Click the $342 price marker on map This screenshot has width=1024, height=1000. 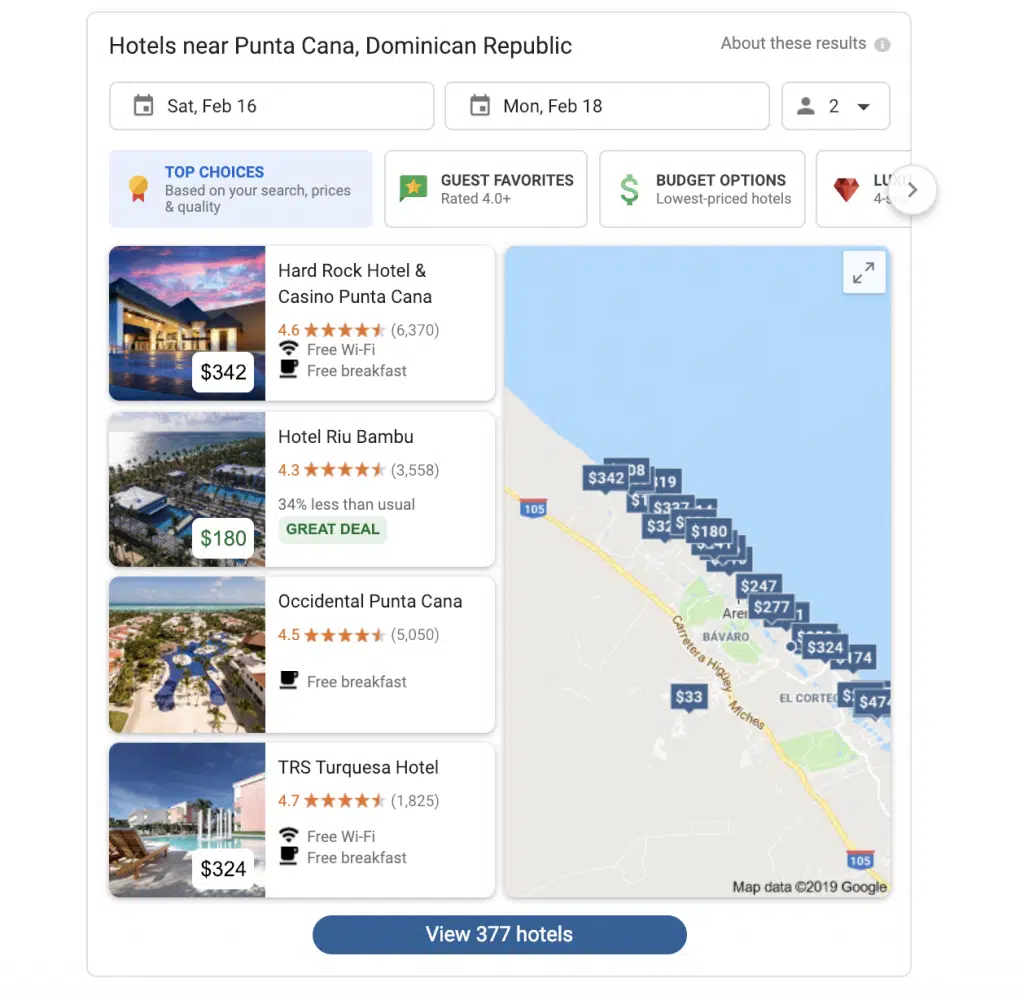click(x=606, y=478)
